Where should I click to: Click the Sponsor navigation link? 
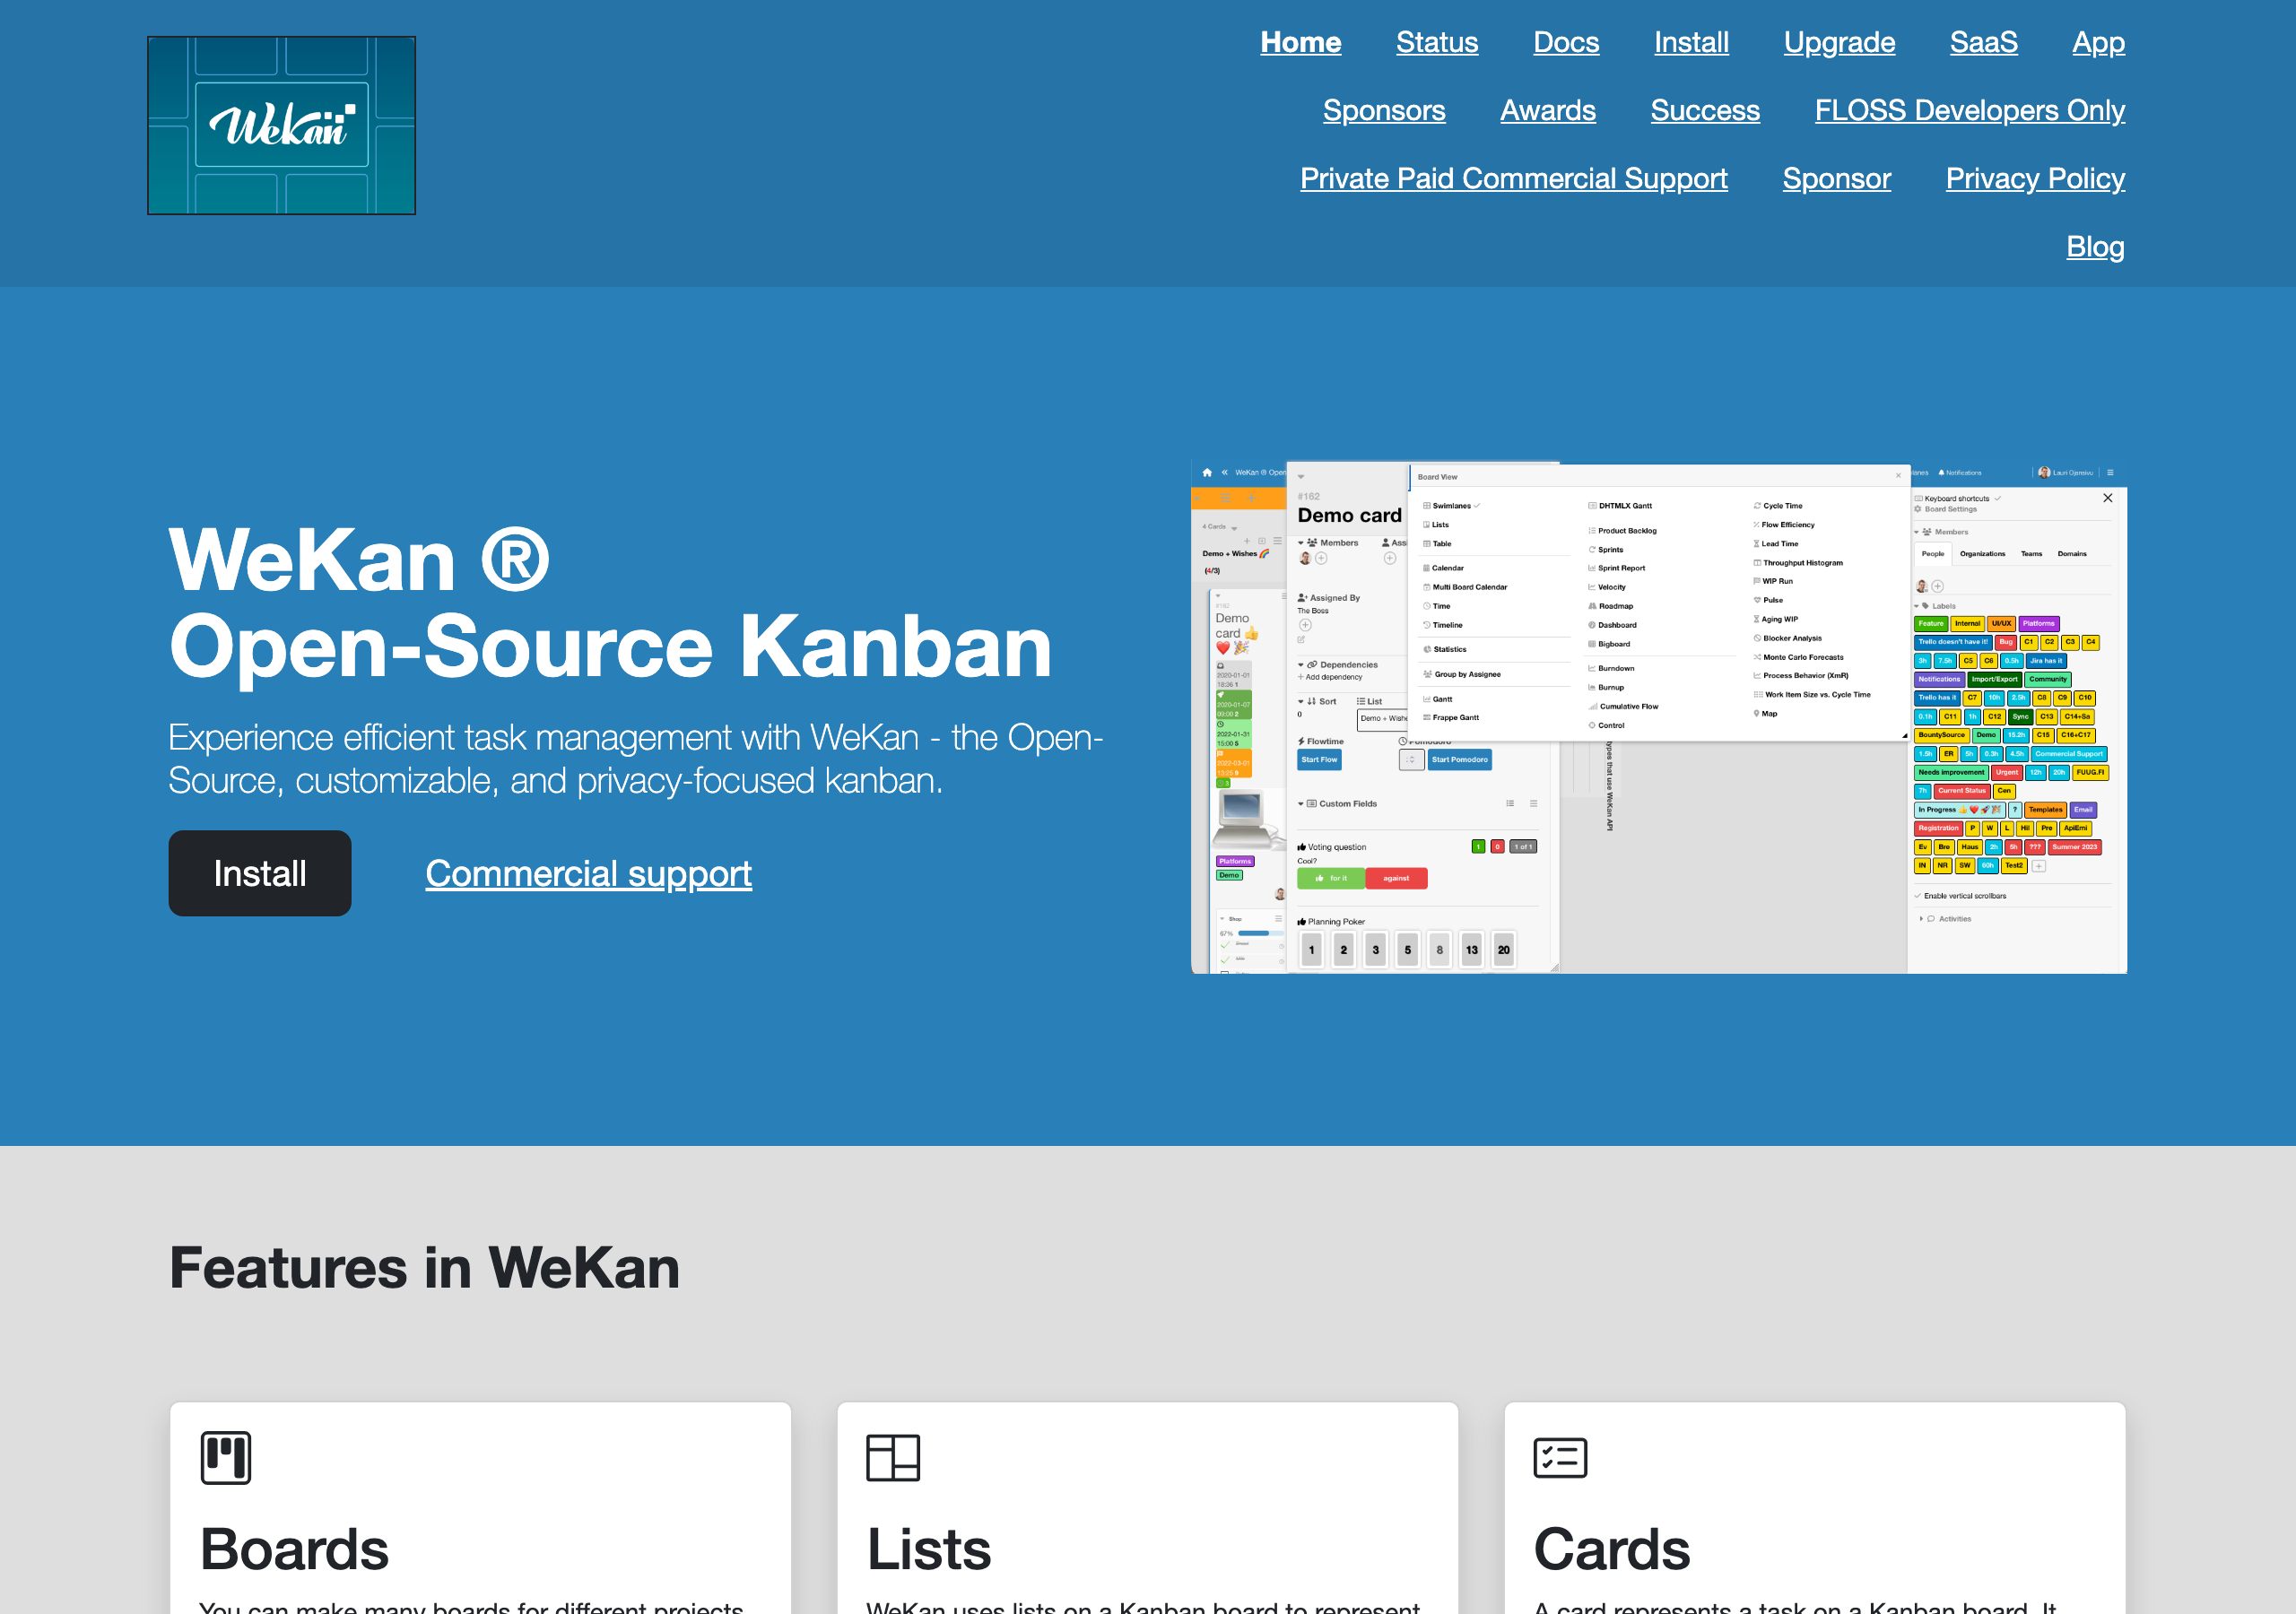[1836, 179]
